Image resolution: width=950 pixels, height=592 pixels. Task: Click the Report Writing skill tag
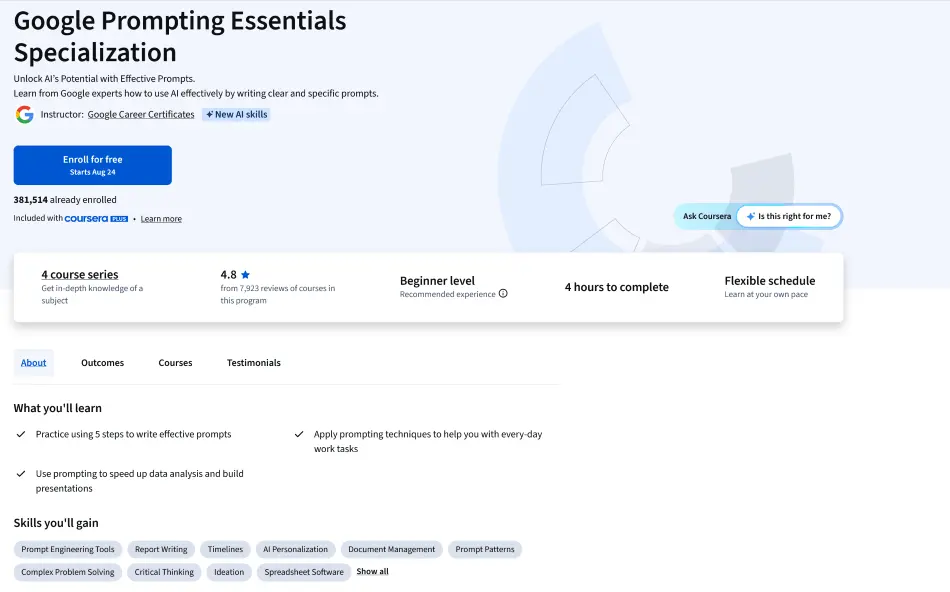coord(161,550)
